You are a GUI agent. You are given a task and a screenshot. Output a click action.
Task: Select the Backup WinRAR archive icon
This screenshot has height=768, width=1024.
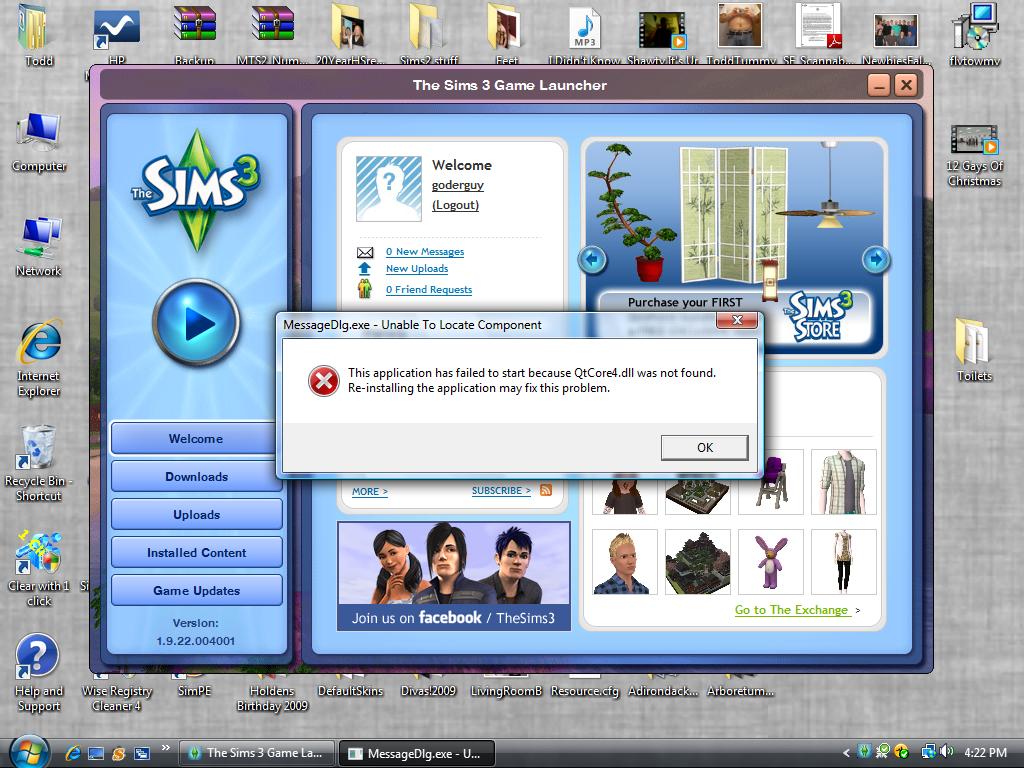click(195, 34)
